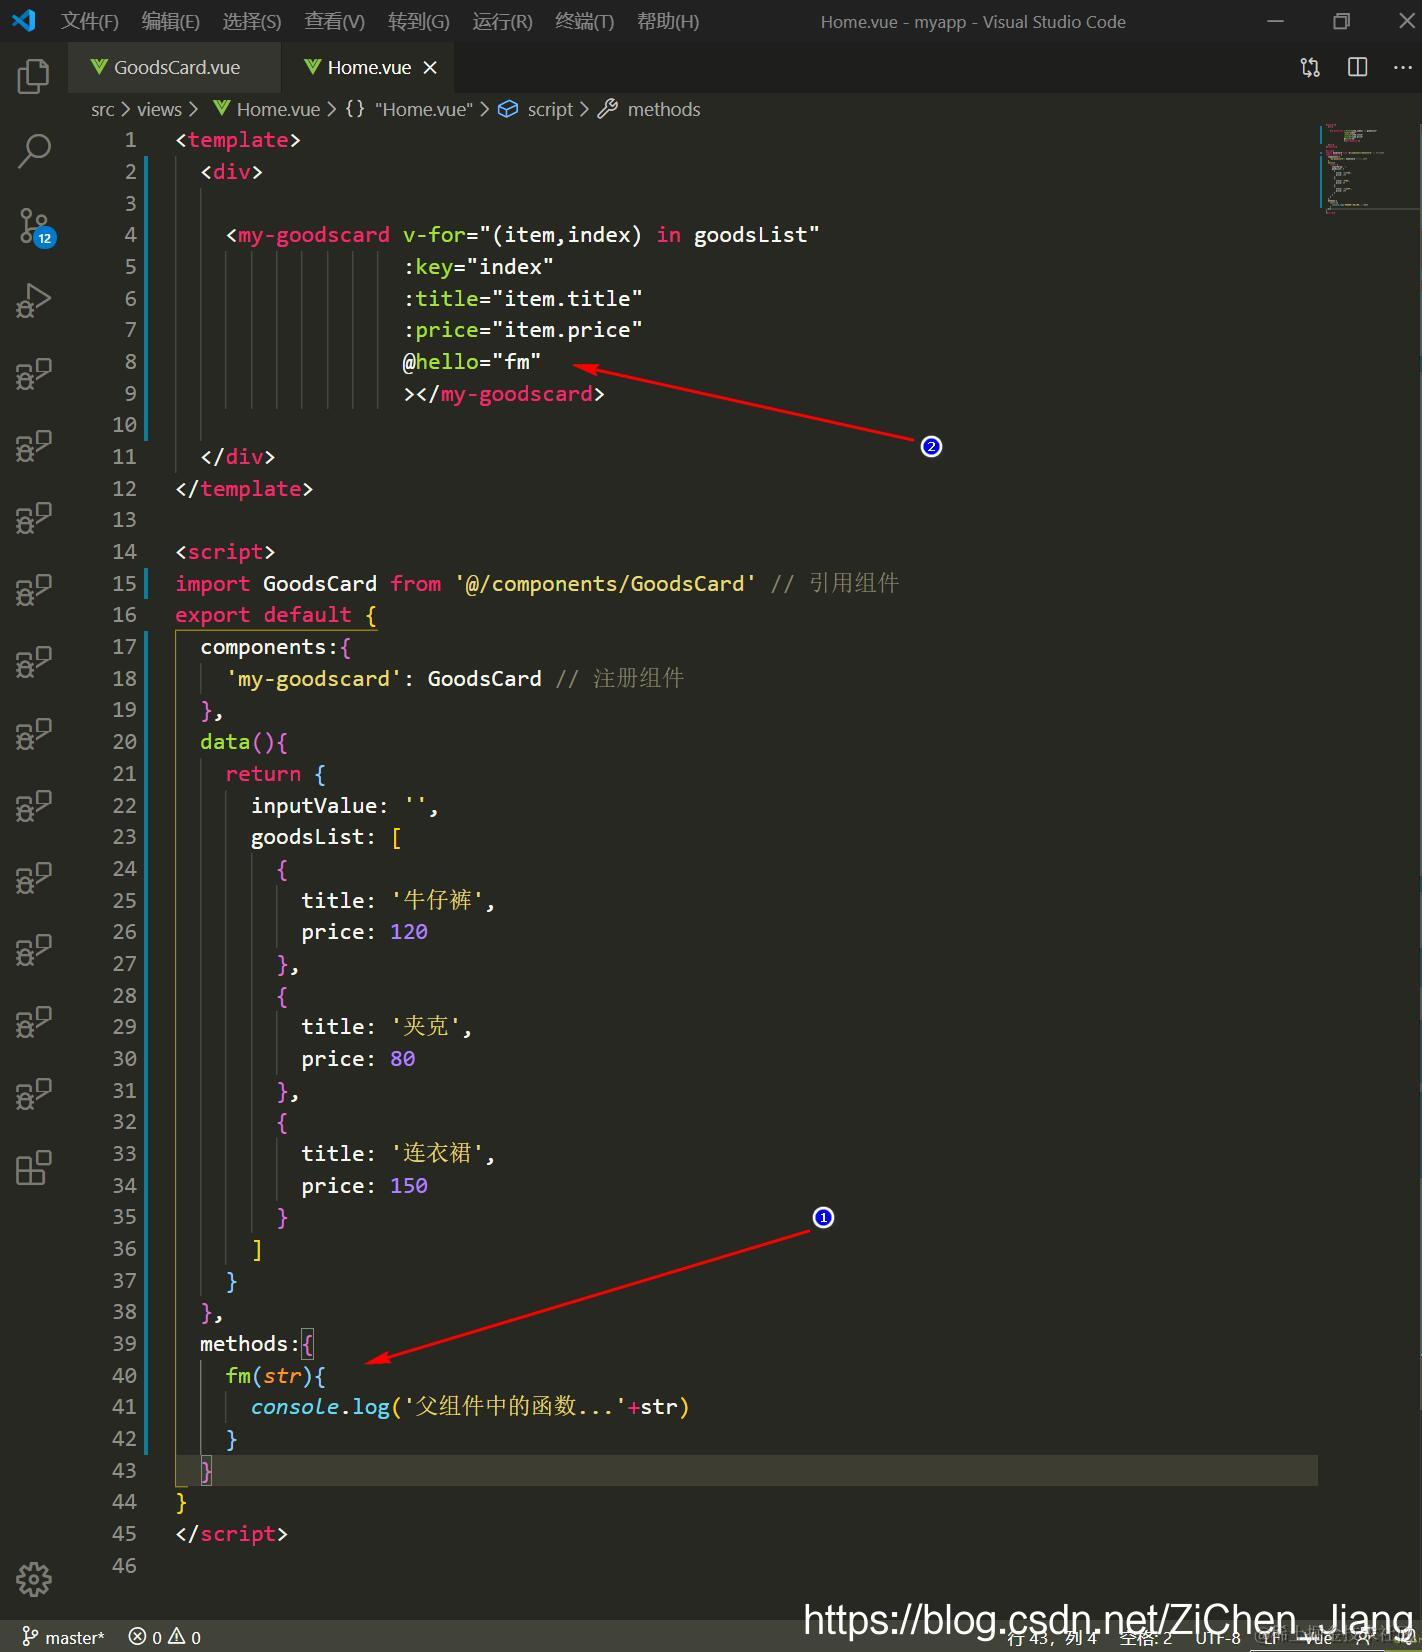
Task: Click the :key="index" attribute
Action: 478,267
